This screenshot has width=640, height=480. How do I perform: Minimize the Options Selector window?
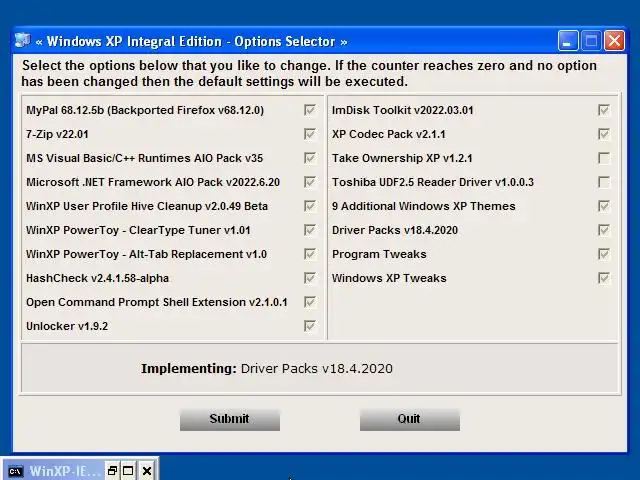pos(568,41)
